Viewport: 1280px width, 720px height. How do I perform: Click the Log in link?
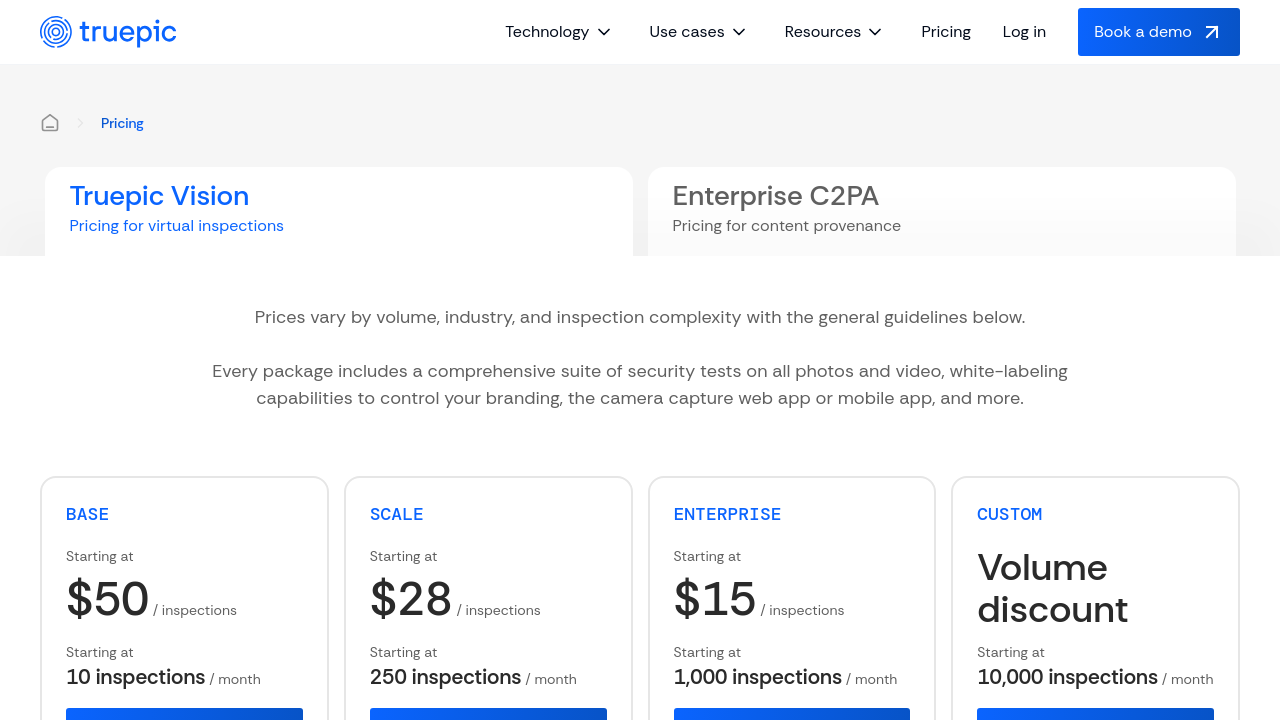[x=1024, y=32]
